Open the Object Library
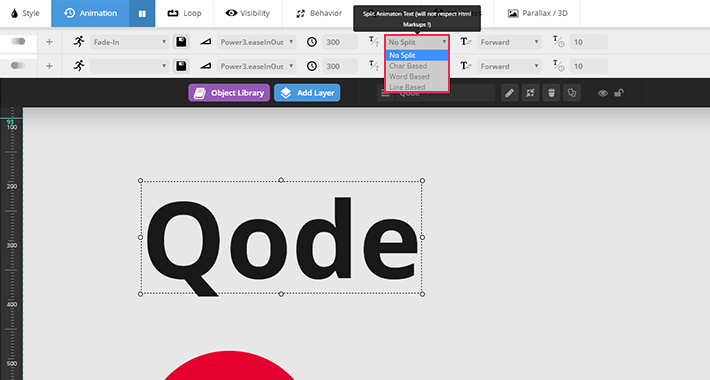 click(229, 93)
